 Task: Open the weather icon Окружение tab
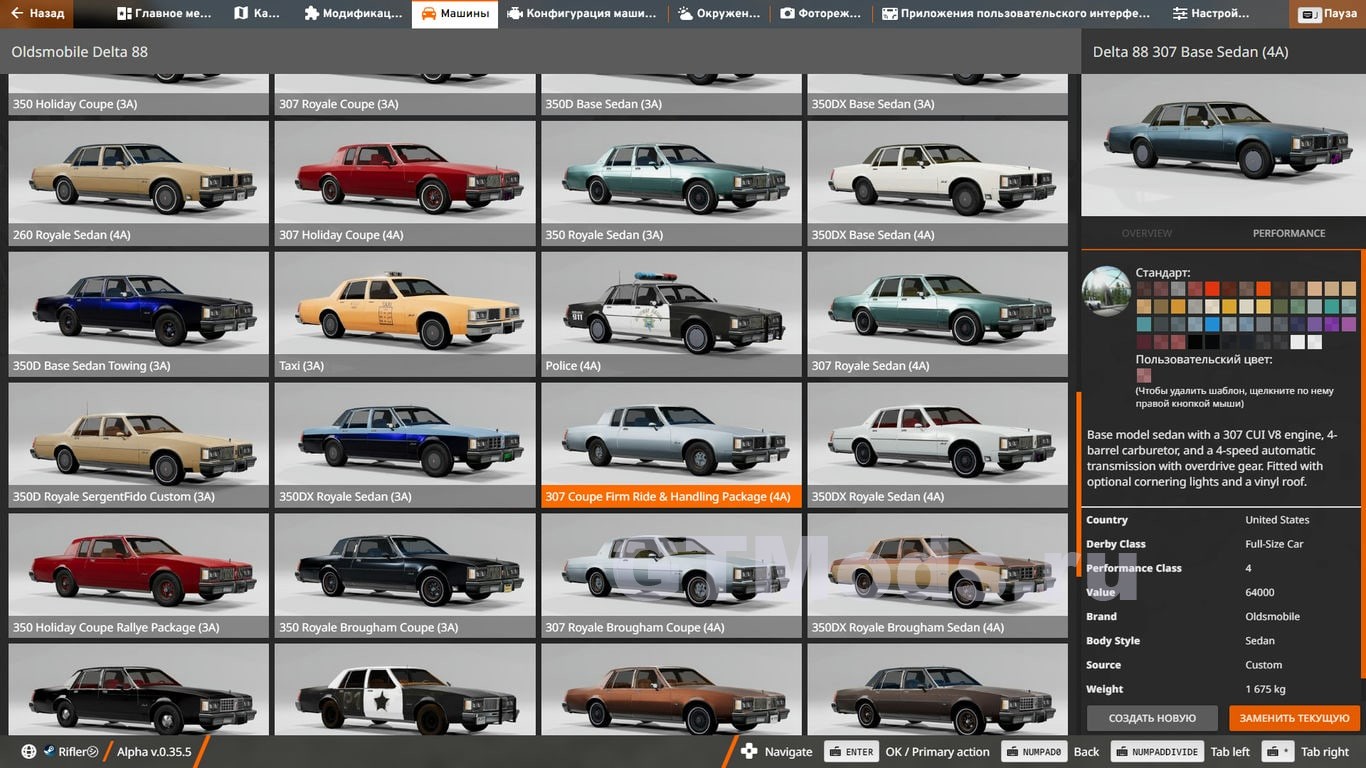click(x=686, y=14)
